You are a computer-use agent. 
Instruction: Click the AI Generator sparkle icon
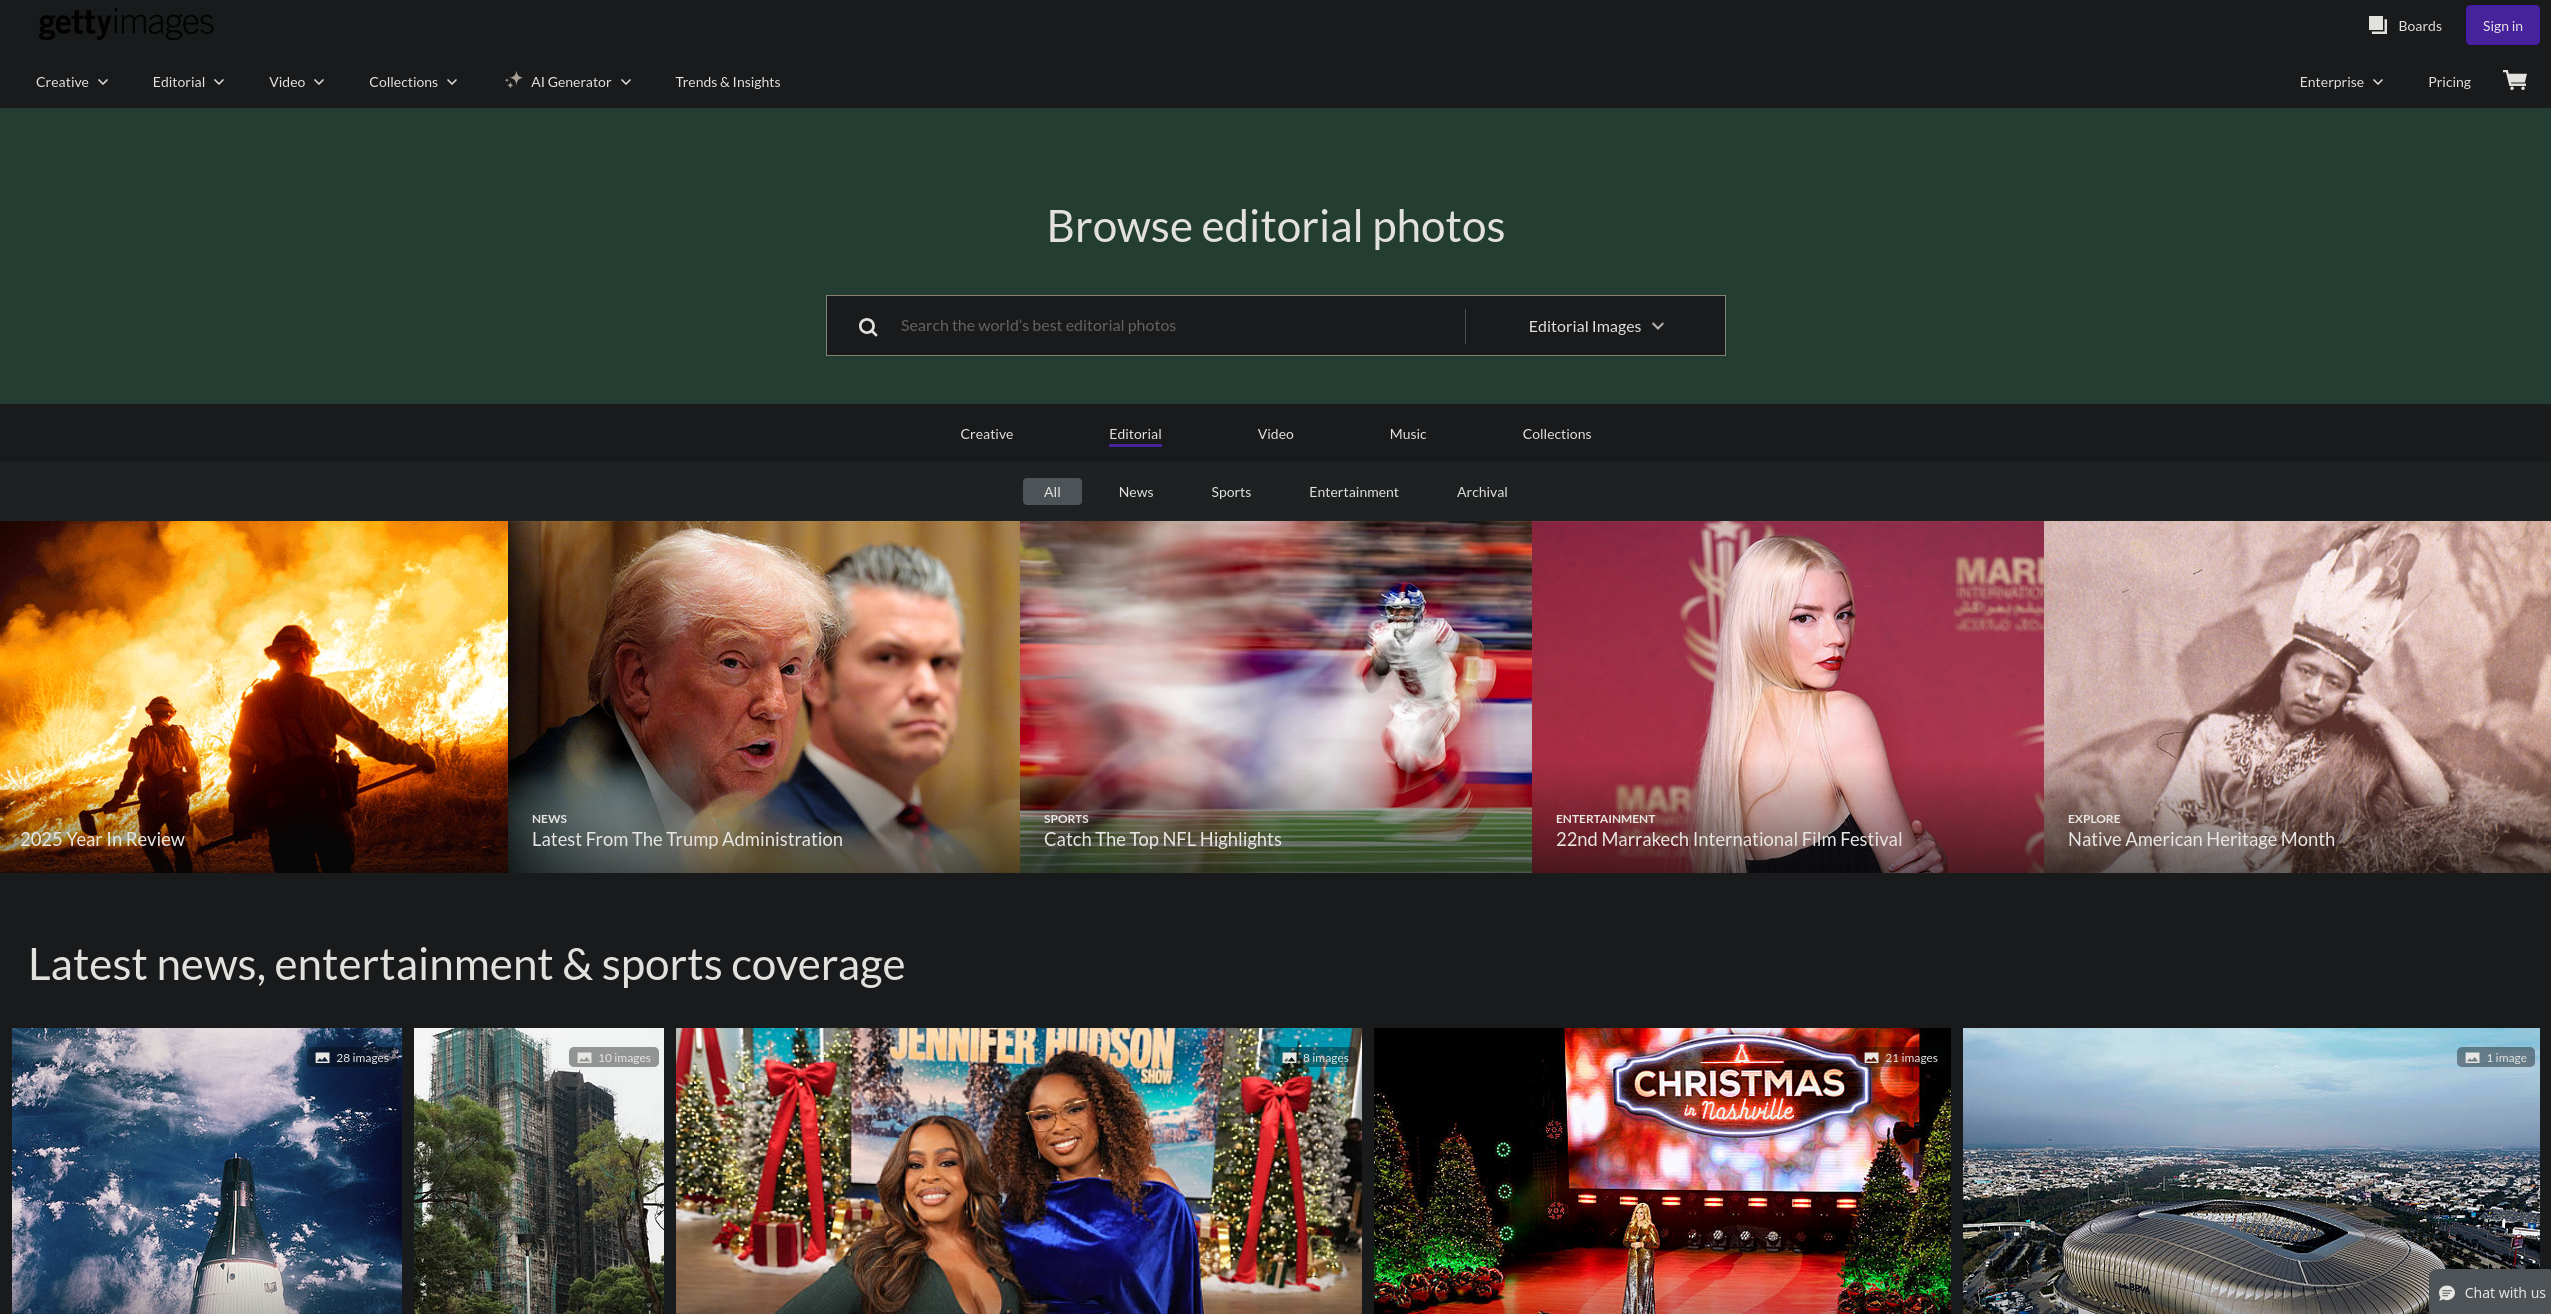tap(513, 80)
